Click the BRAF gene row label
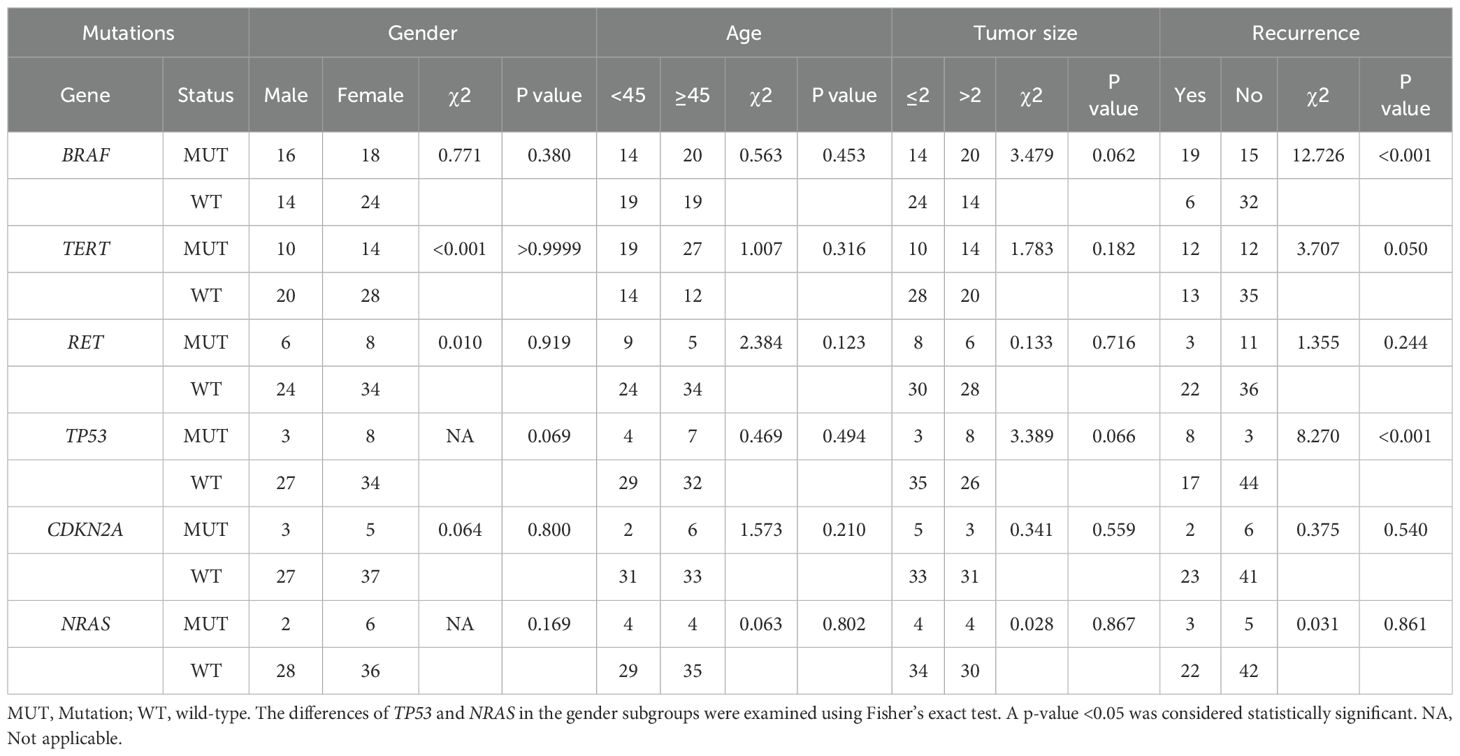1460x756 pixels. tap(85, 156)
